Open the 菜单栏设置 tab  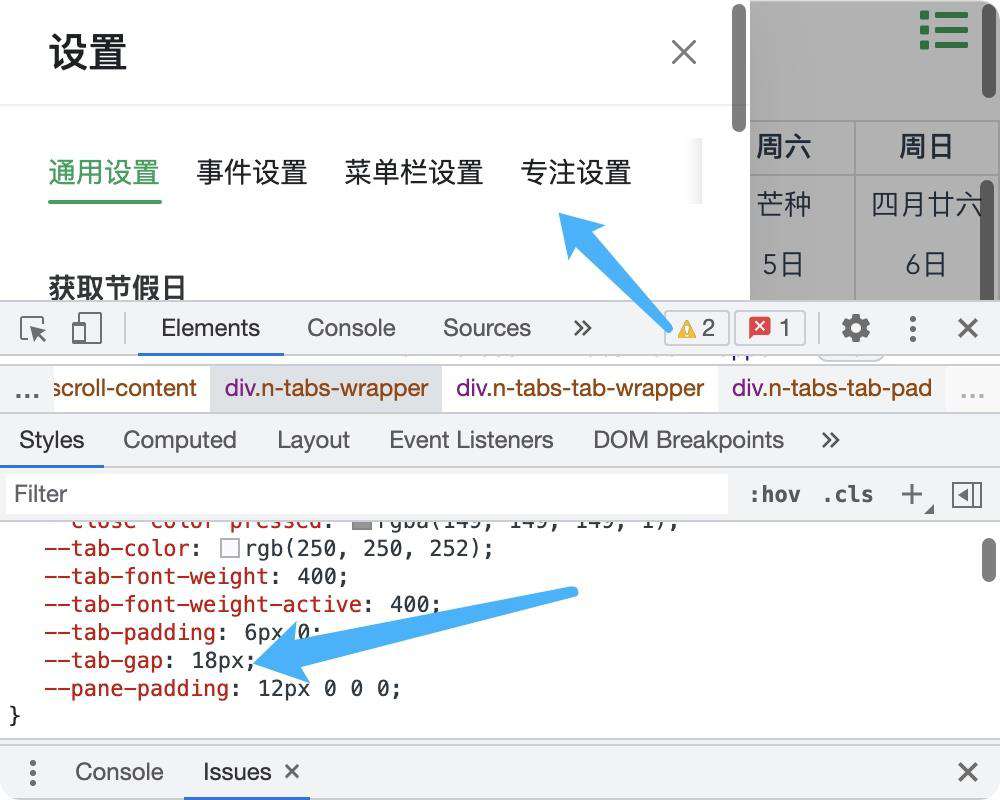point(414,173)
